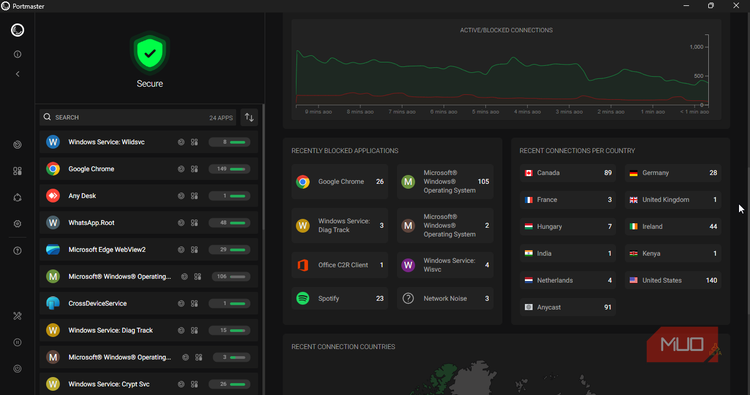Open blocked Office C2R Client card
Viewport: 750px width, 395px height.
[x=340, y=265]
